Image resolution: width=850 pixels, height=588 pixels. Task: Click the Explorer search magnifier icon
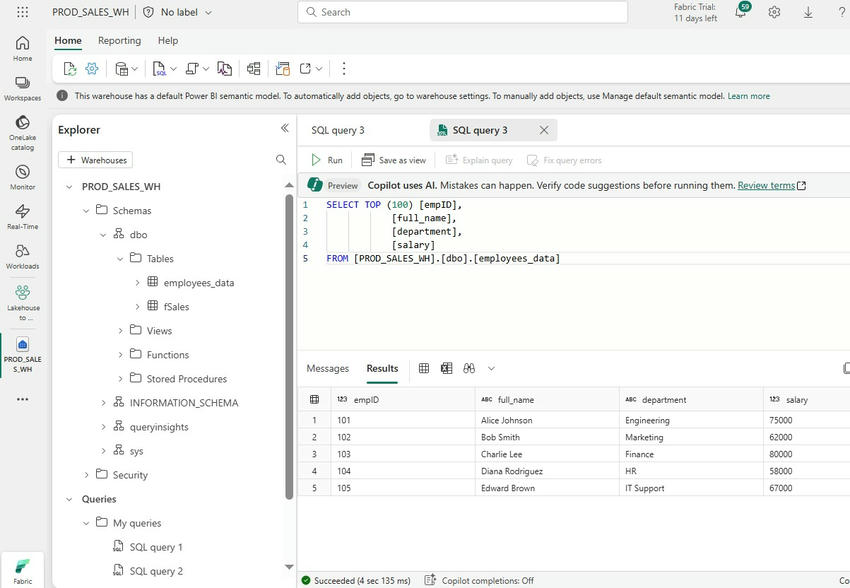point(281,159)
